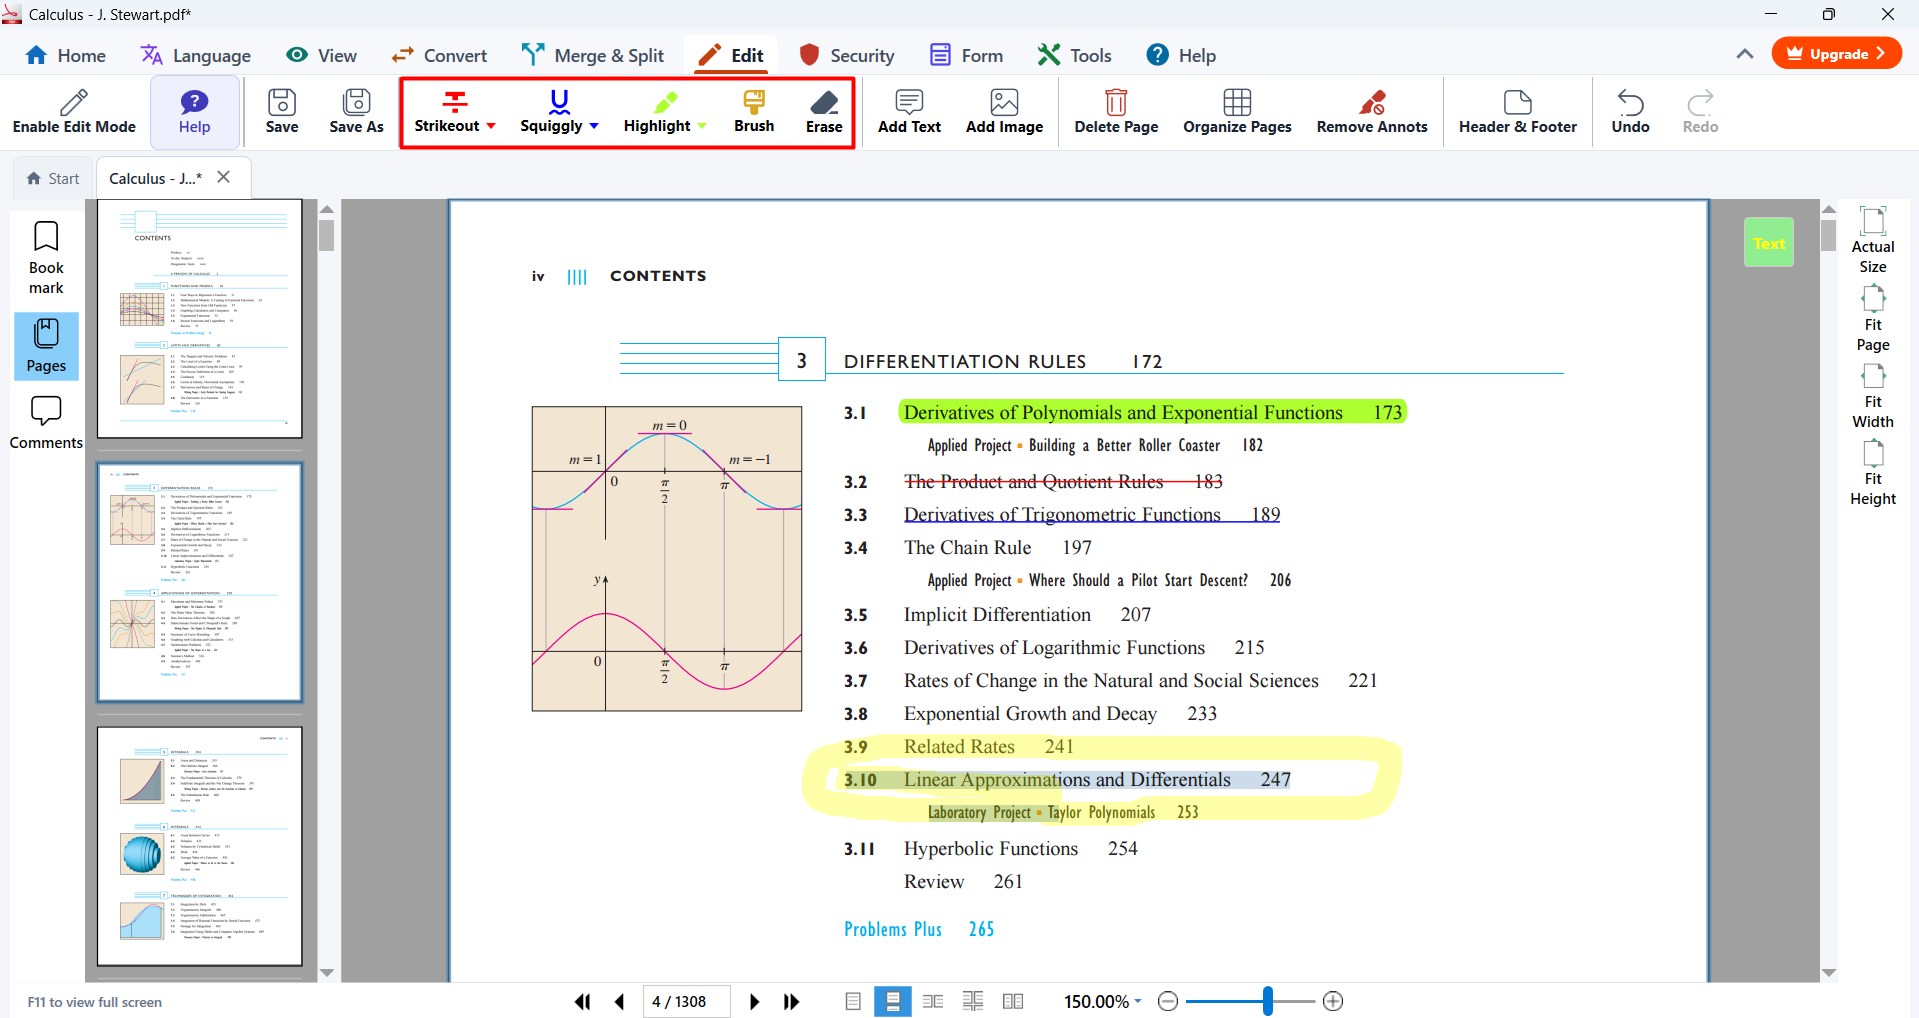
Task: Click the Undo arrow
Action: click(x=1630, y=111)
